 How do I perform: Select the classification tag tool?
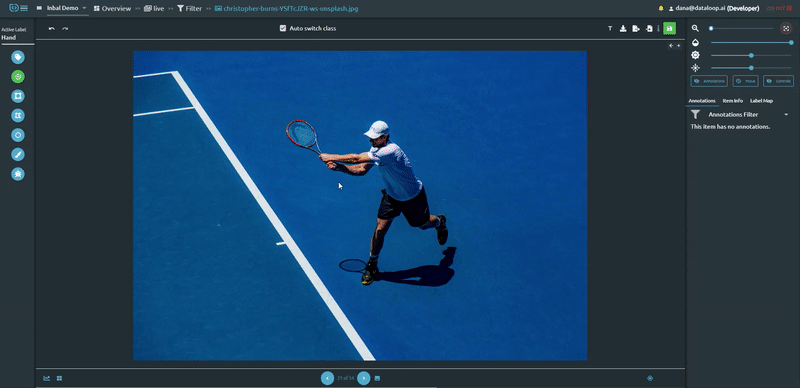tap(18, 57)
